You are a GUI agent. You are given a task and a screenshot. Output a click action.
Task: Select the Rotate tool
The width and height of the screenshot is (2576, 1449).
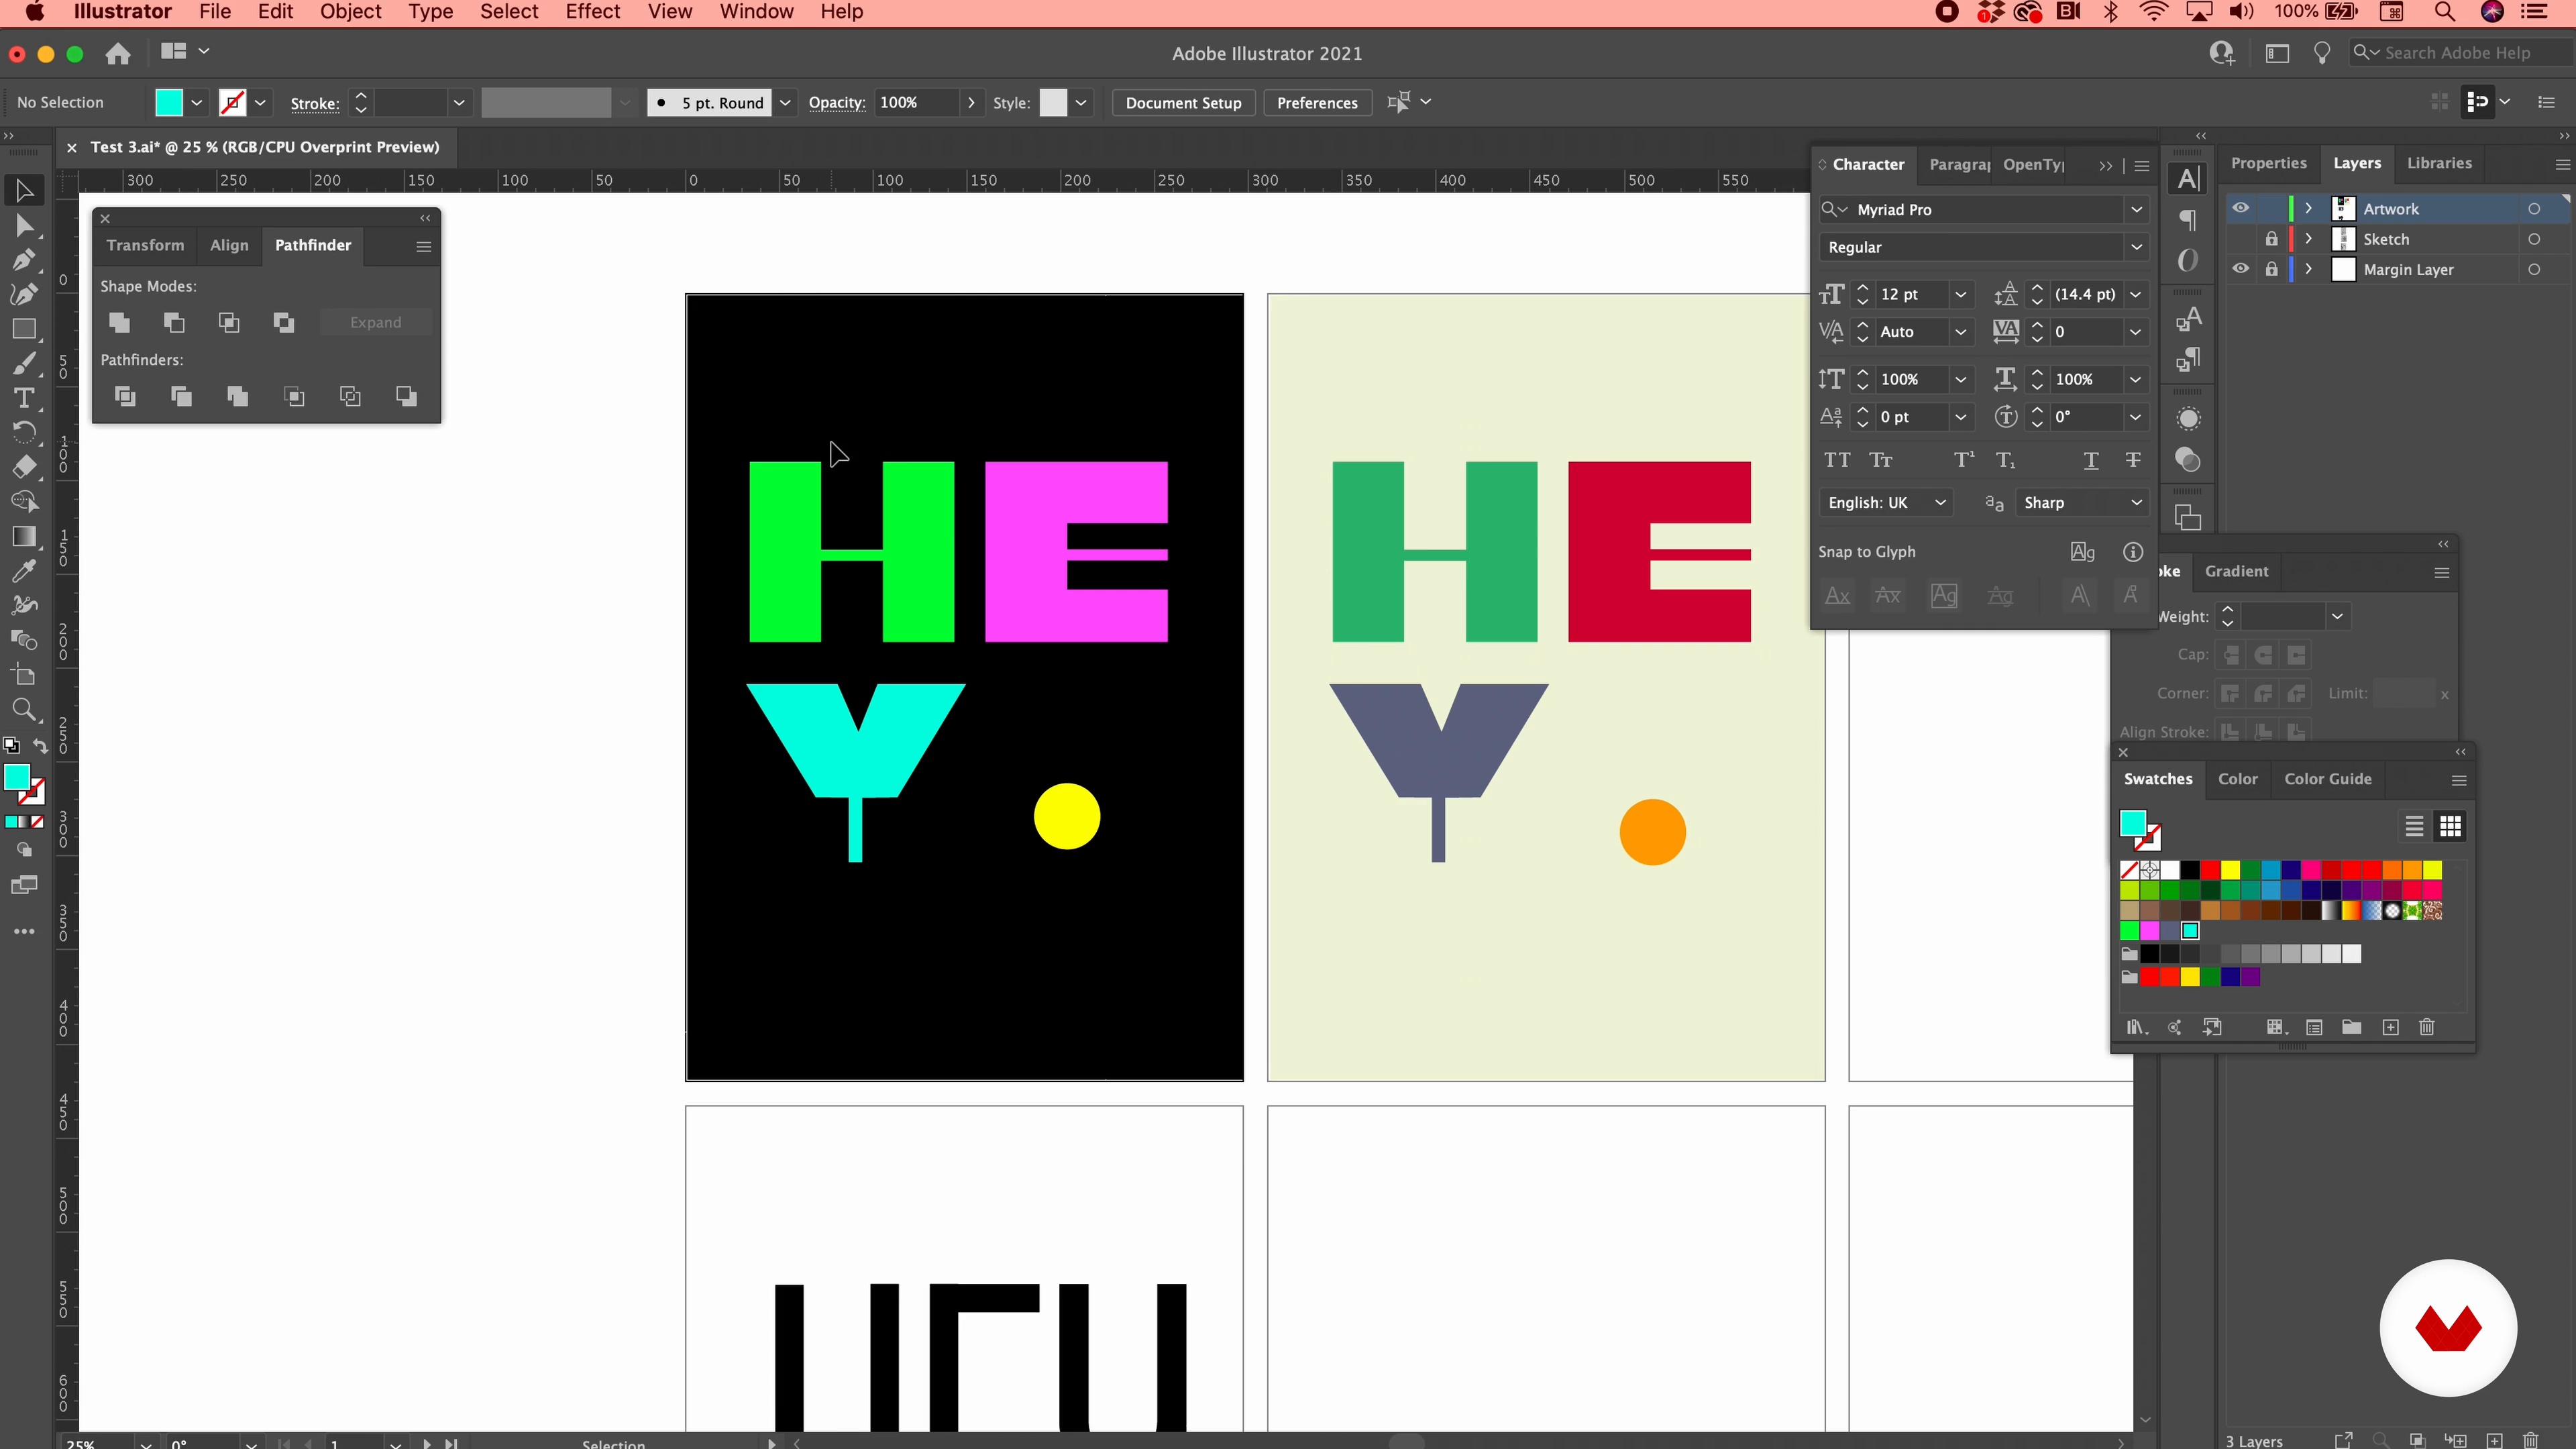24,433
